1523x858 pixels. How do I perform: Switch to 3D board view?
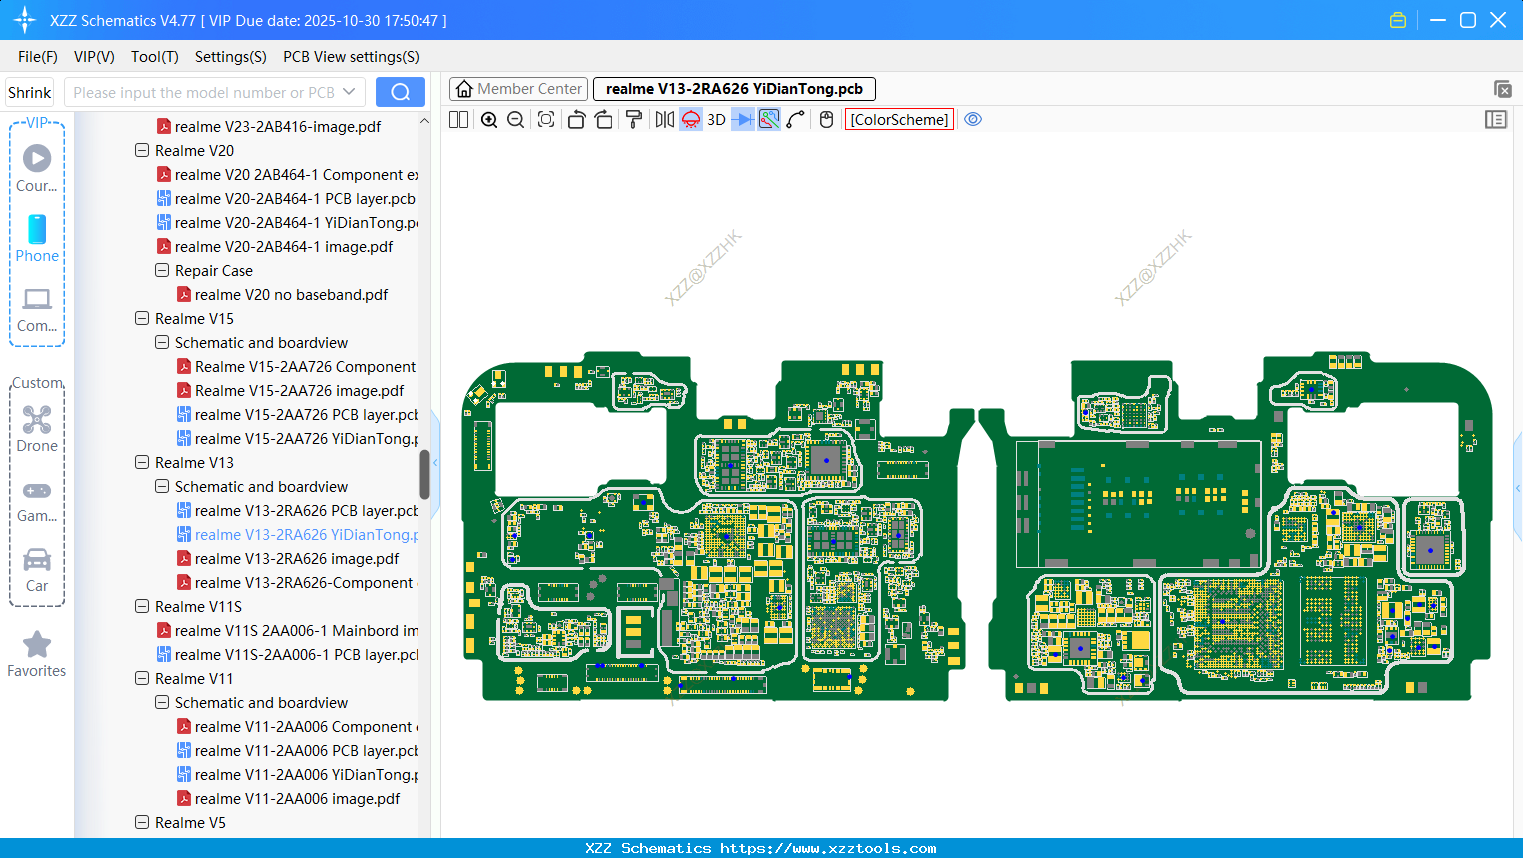[716, 120]
